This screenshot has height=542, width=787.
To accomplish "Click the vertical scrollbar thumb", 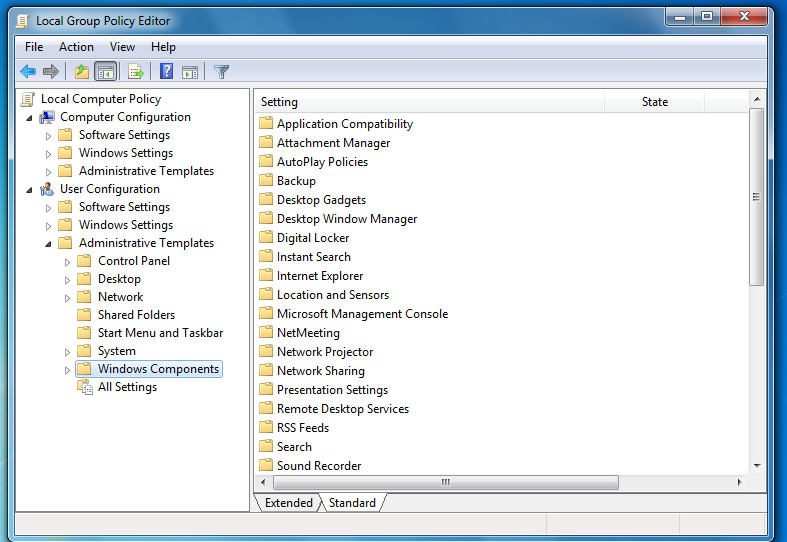I will (x=756, y=197).
